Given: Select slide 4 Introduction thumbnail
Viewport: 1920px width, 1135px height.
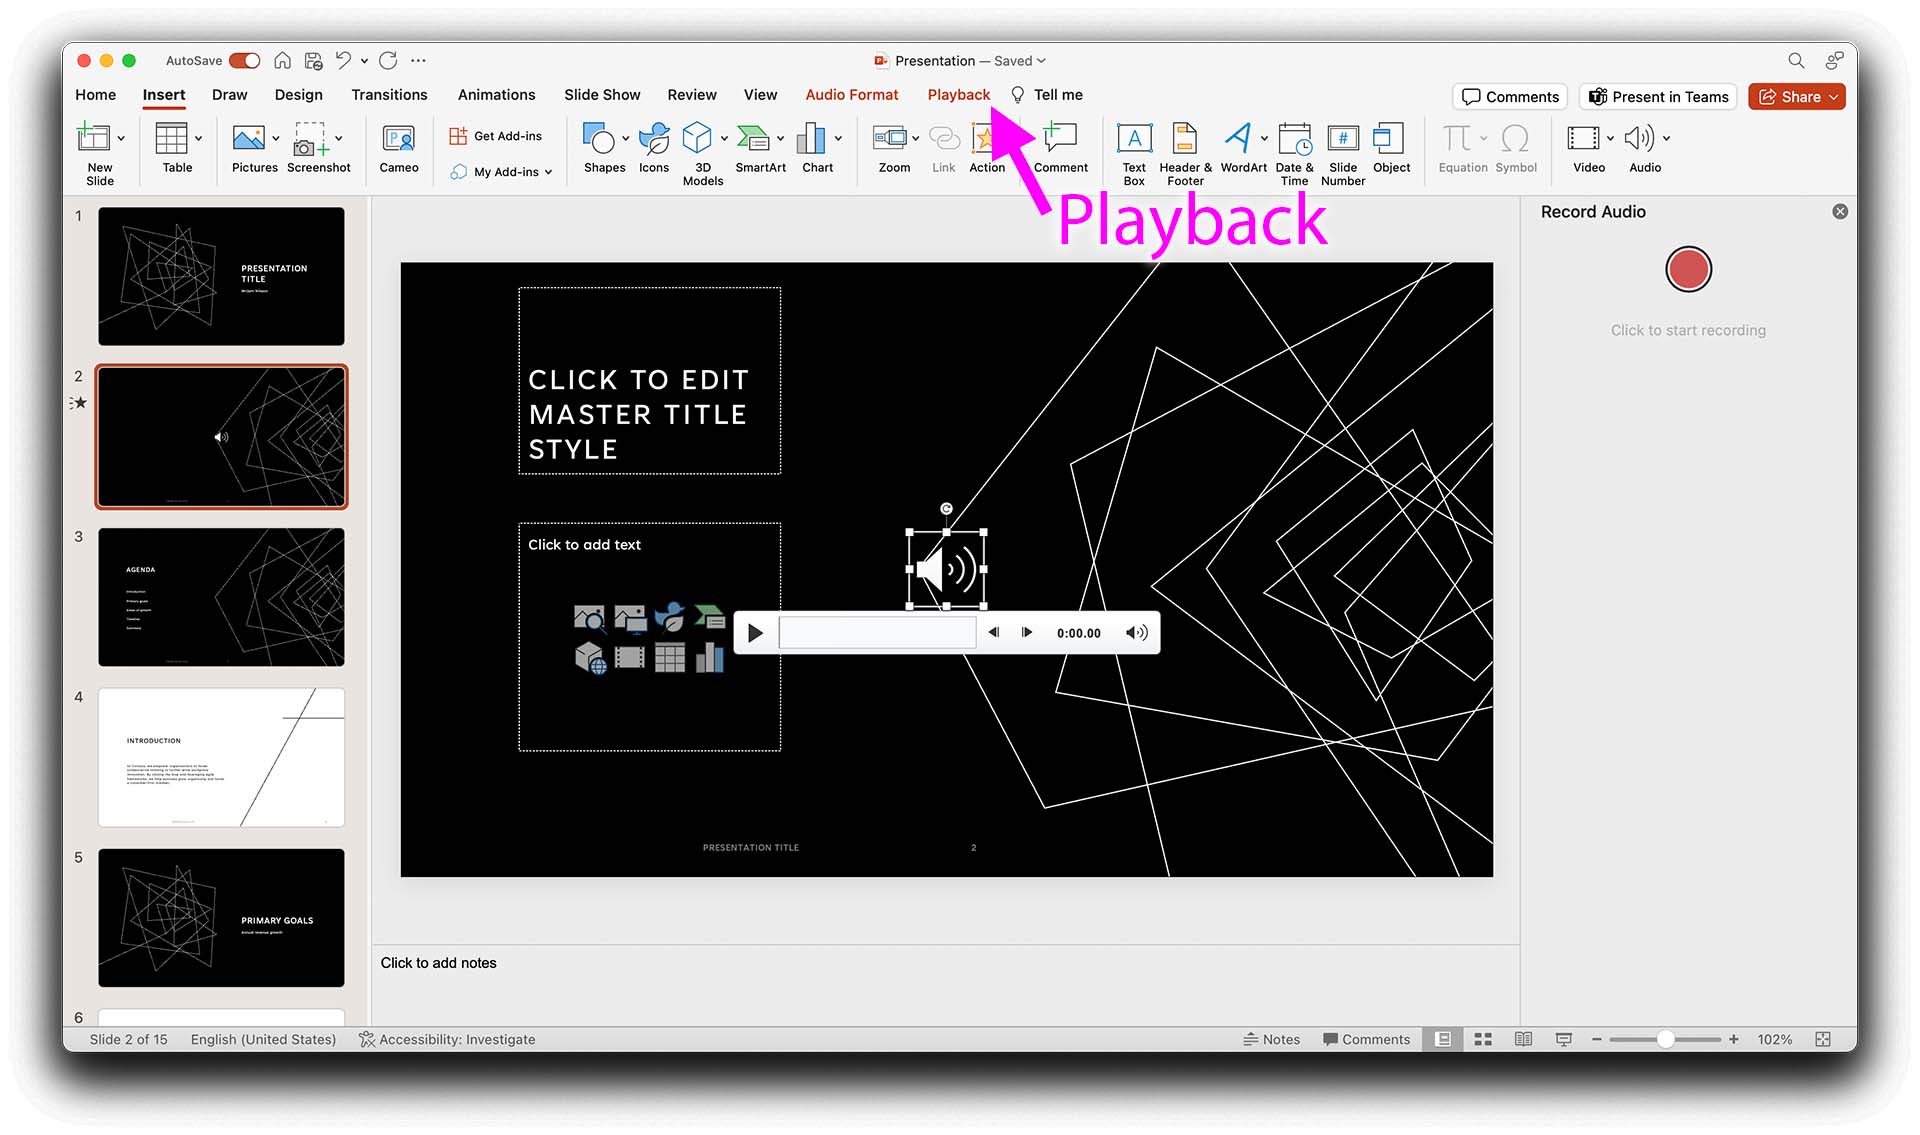Looking at the screenshot, I should point(221,757).
